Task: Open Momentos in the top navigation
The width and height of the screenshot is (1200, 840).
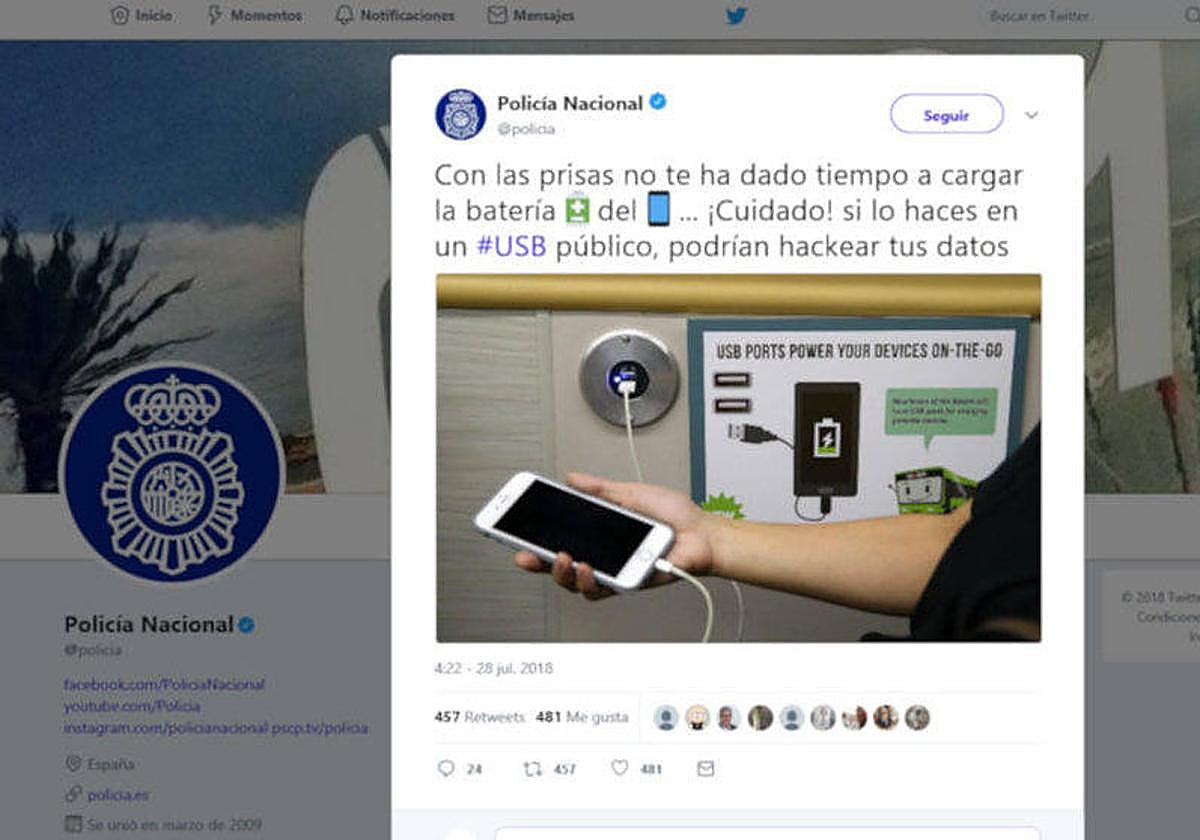Action: 254,16
